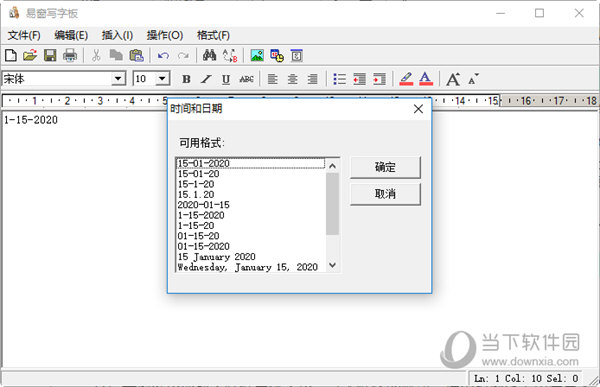Viewport: 600px width, 387px height.
Task: Click the 1-15-2020 text in document
Action: tap(31, 120)
